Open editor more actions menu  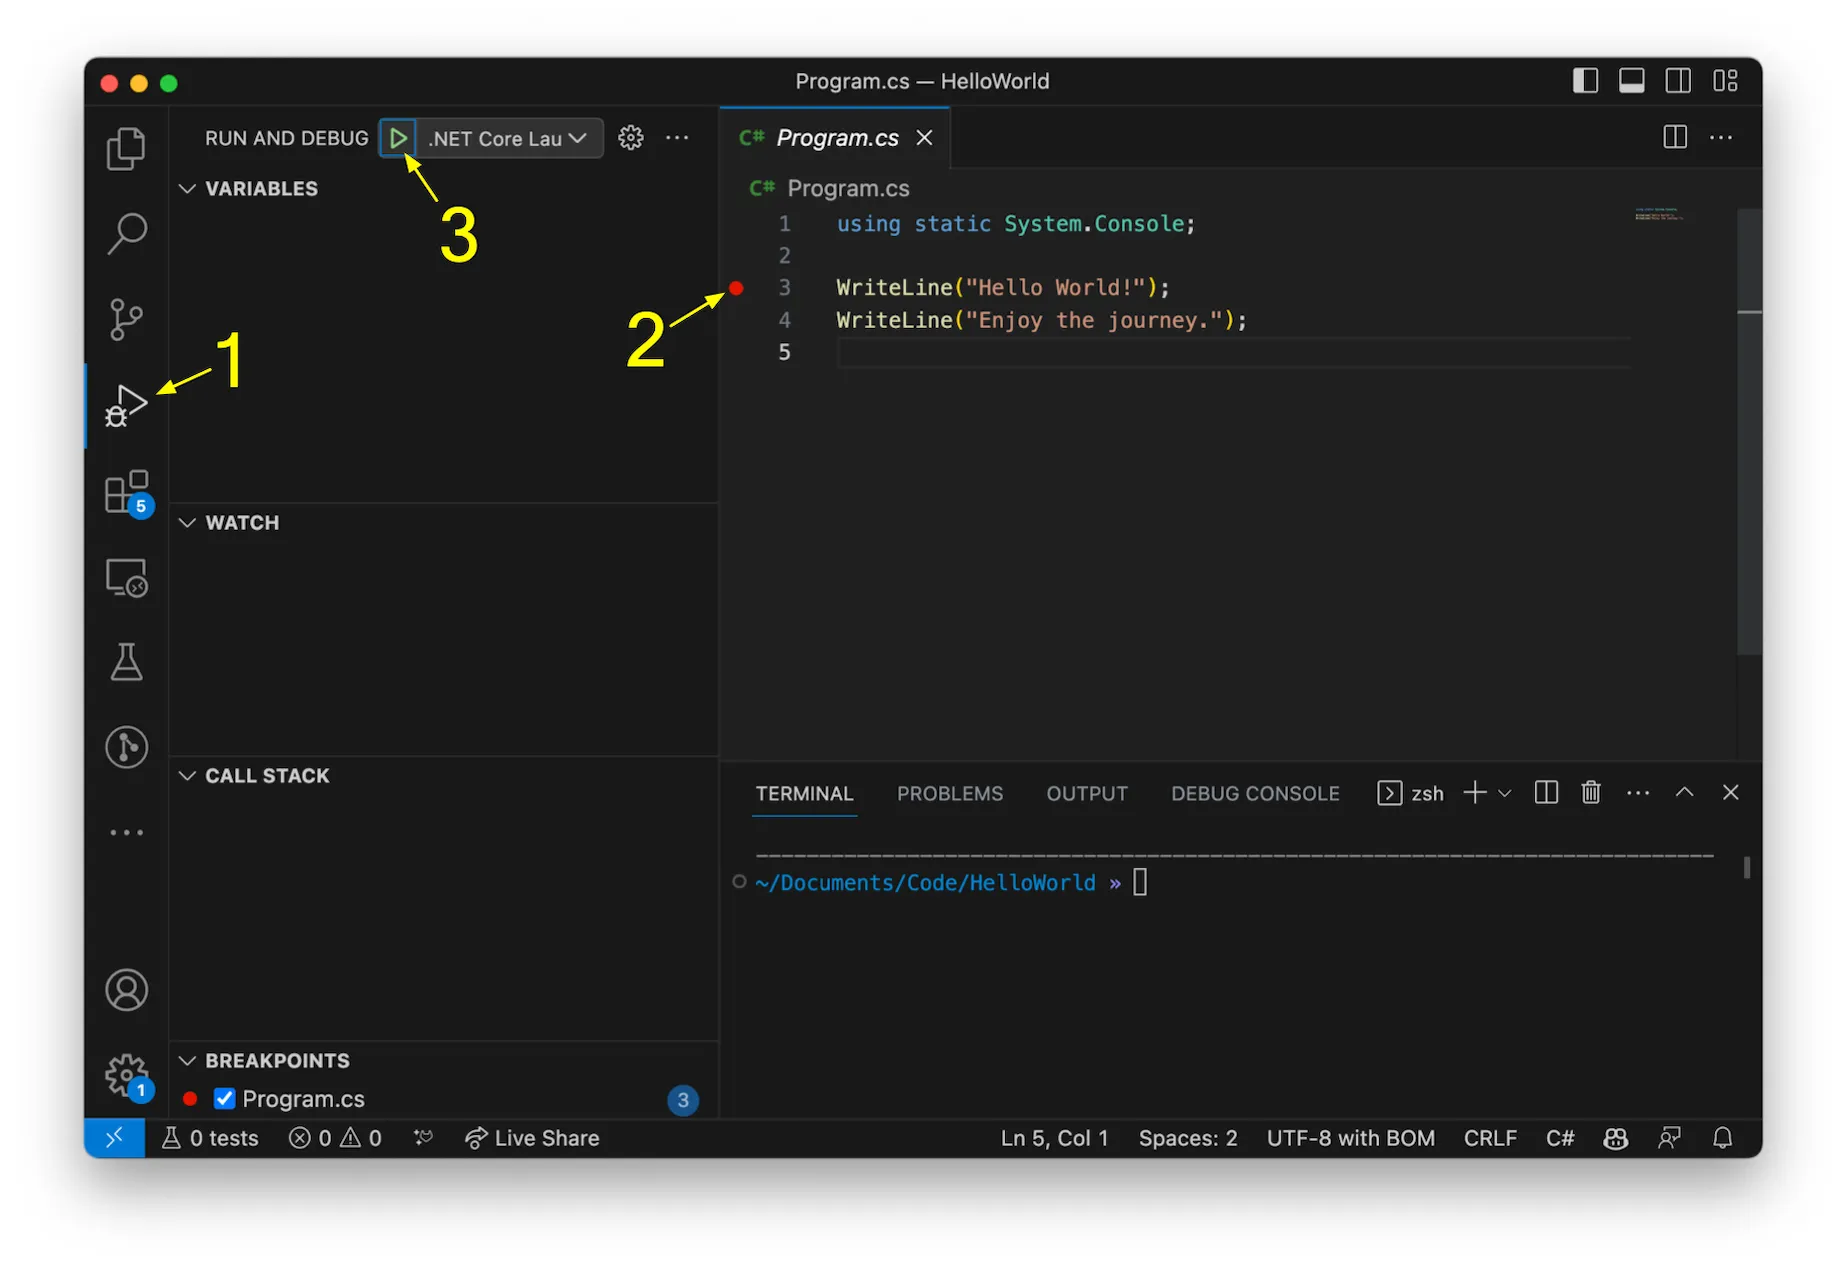click(1721, 137)
